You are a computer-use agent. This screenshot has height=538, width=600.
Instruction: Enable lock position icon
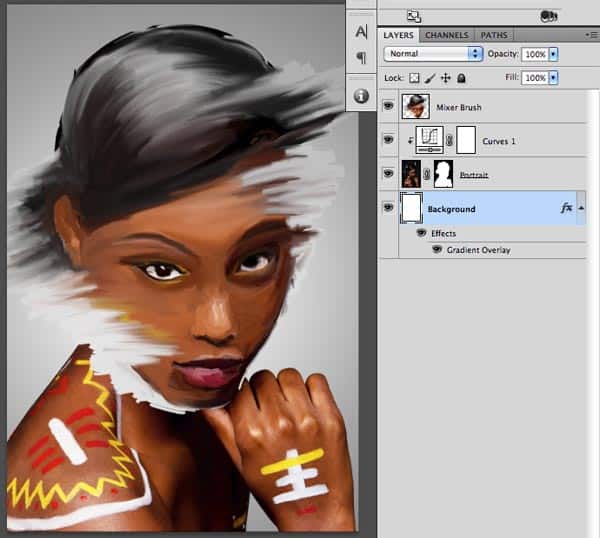(446, 78)
